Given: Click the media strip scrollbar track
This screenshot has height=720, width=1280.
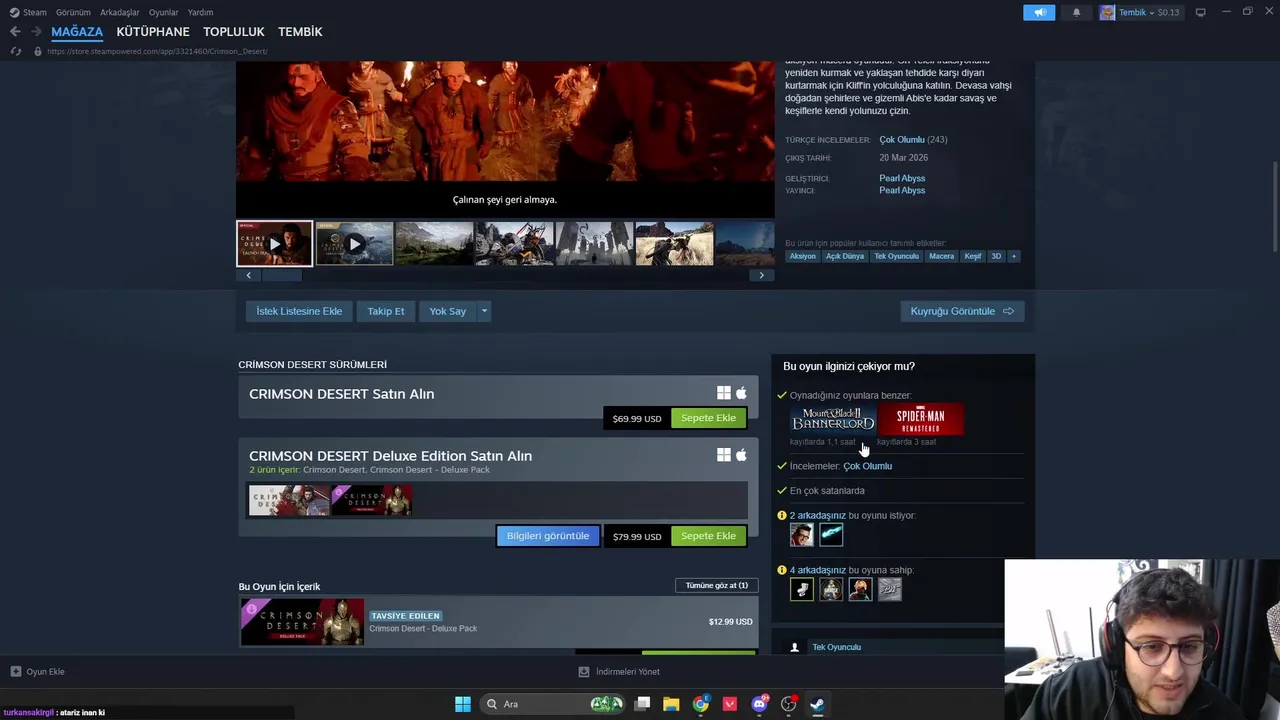Looking at the screenshot, I should coord(505,275).
